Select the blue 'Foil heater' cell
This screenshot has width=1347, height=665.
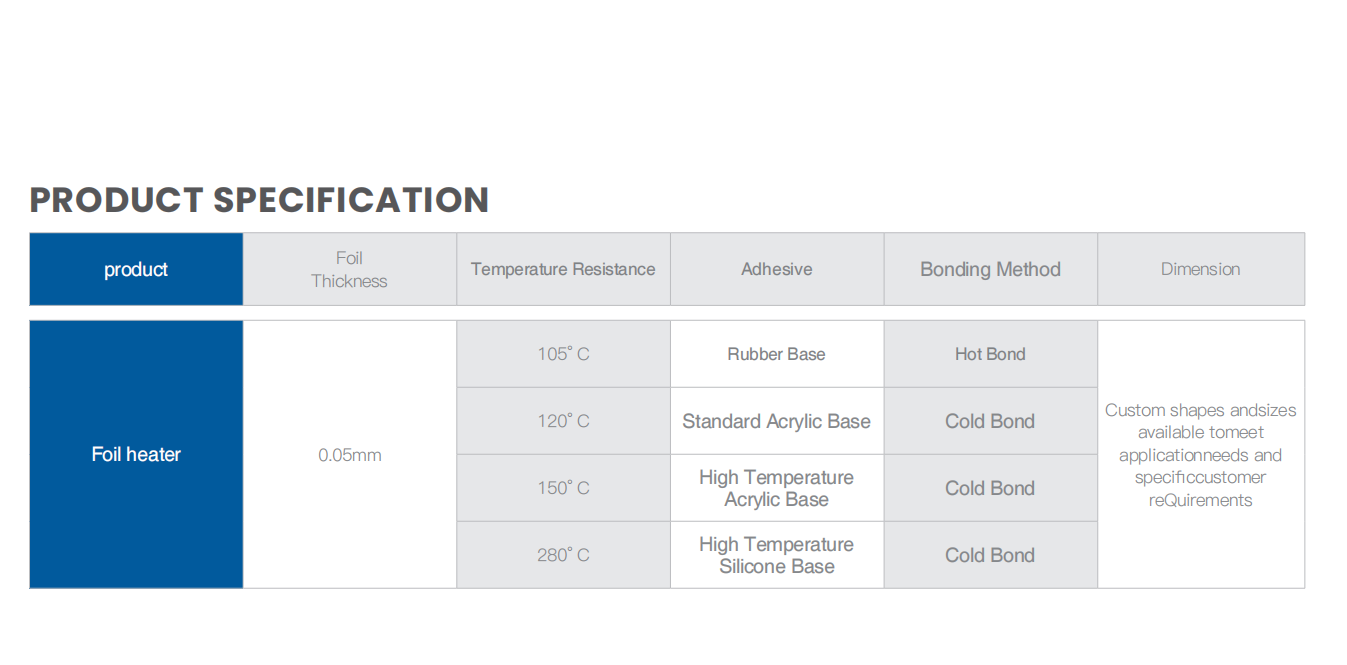[x=136, y=454]
